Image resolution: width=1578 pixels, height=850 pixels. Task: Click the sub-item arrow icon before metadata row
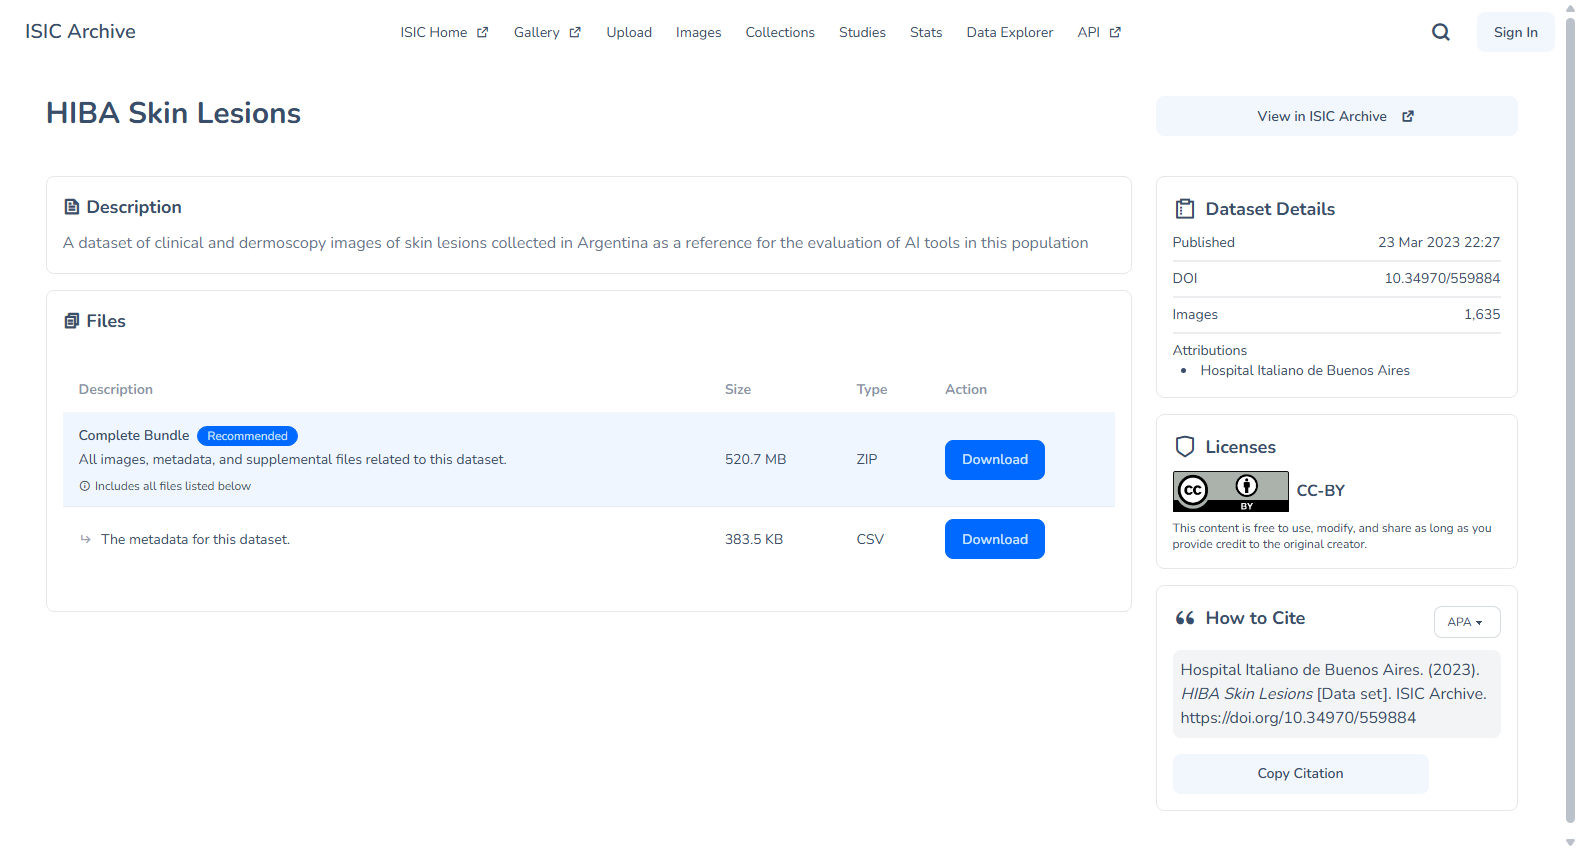(x=85, y=539)
